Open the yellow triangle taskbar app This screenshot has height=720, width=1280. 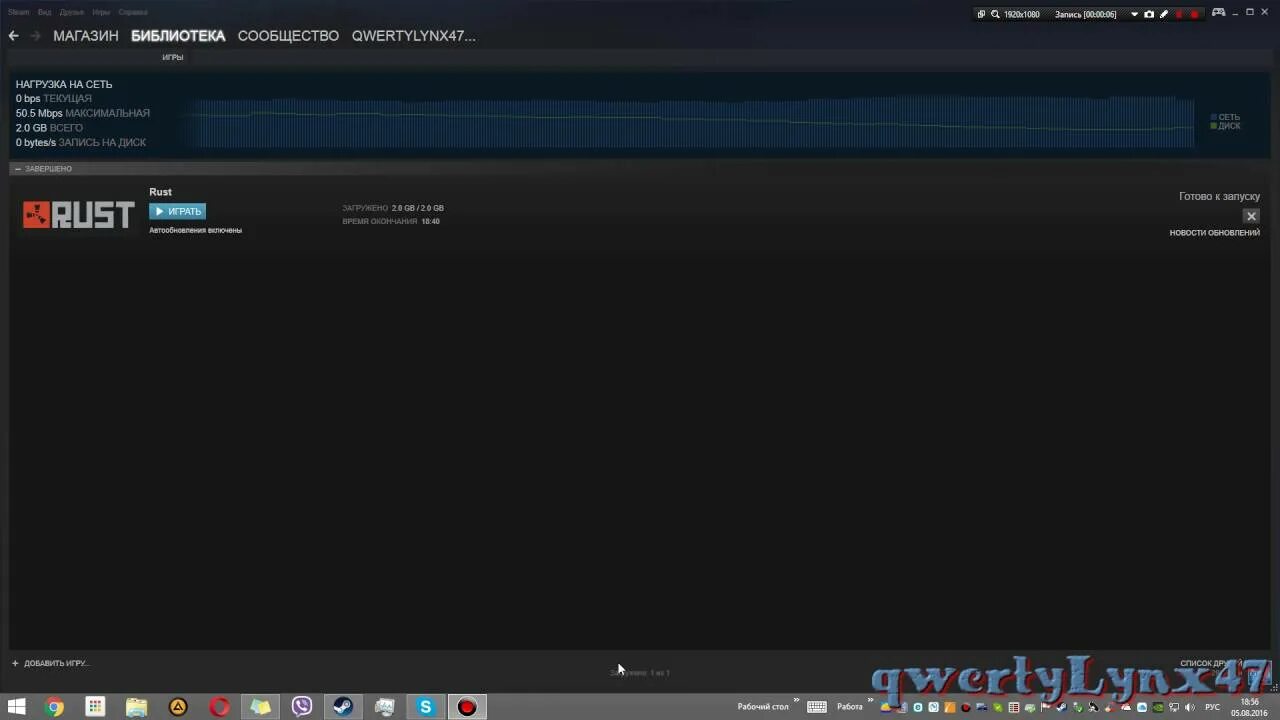(178, 707)
